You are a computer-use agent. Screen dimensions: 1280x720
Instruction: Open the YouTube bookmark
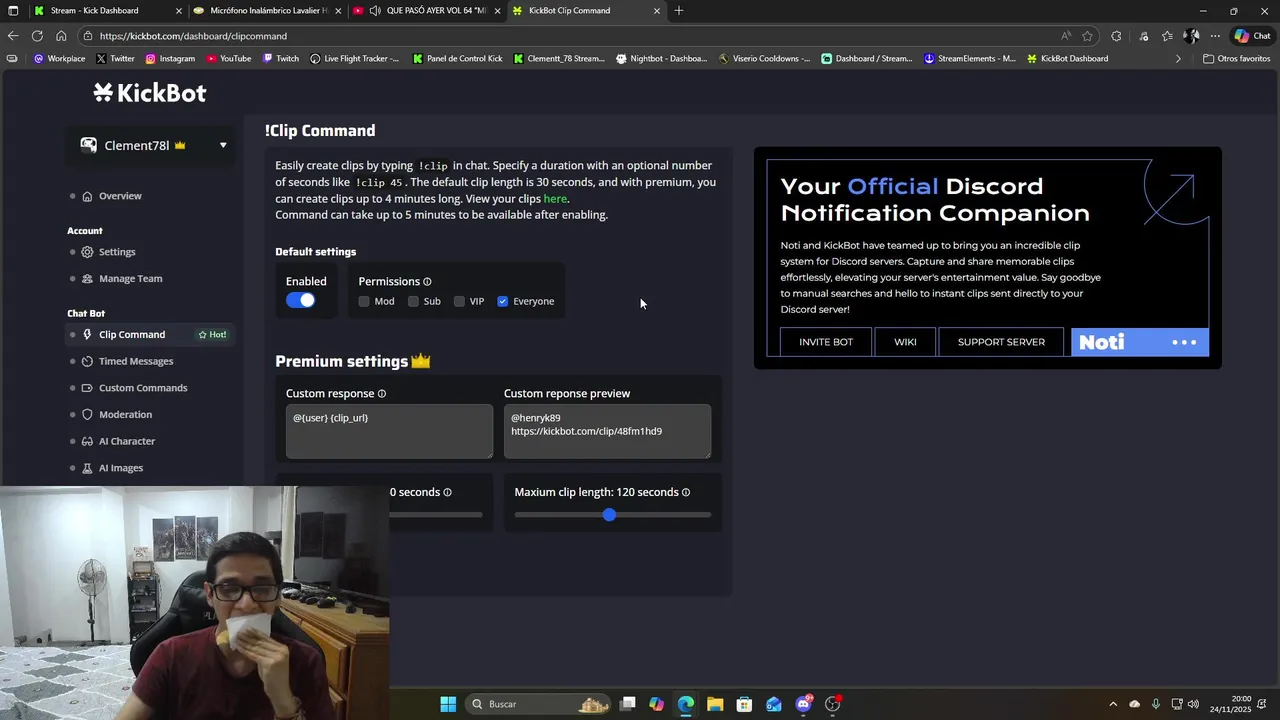(x=228, y=59)
